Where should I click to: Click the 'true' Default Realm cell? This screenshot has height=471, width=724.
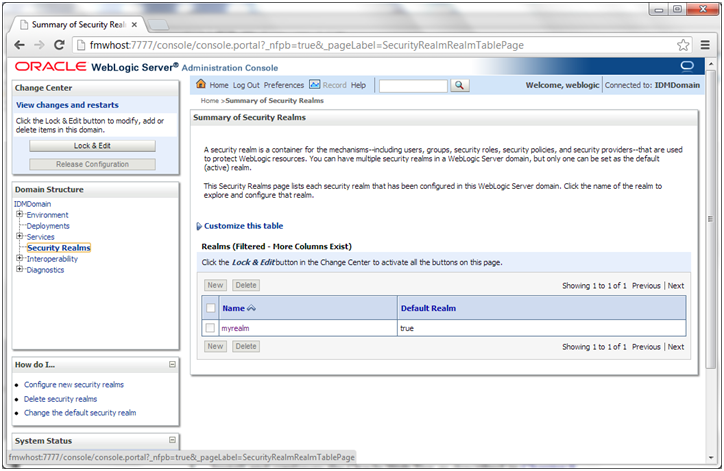tap(407, 328)
